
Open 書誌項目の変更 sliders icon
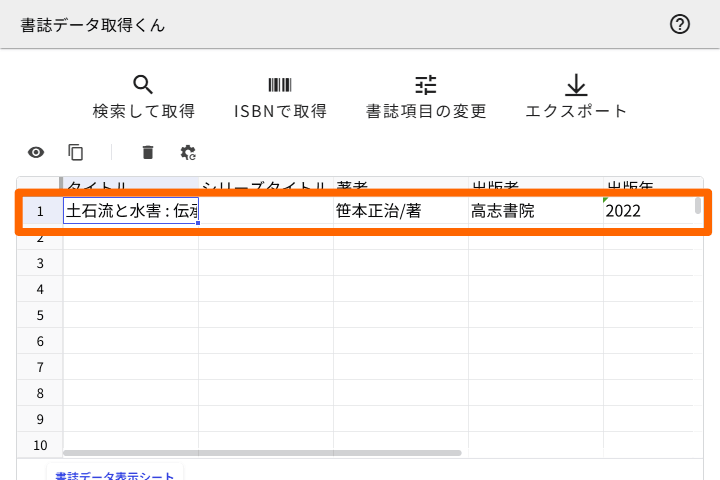(426, 85)
